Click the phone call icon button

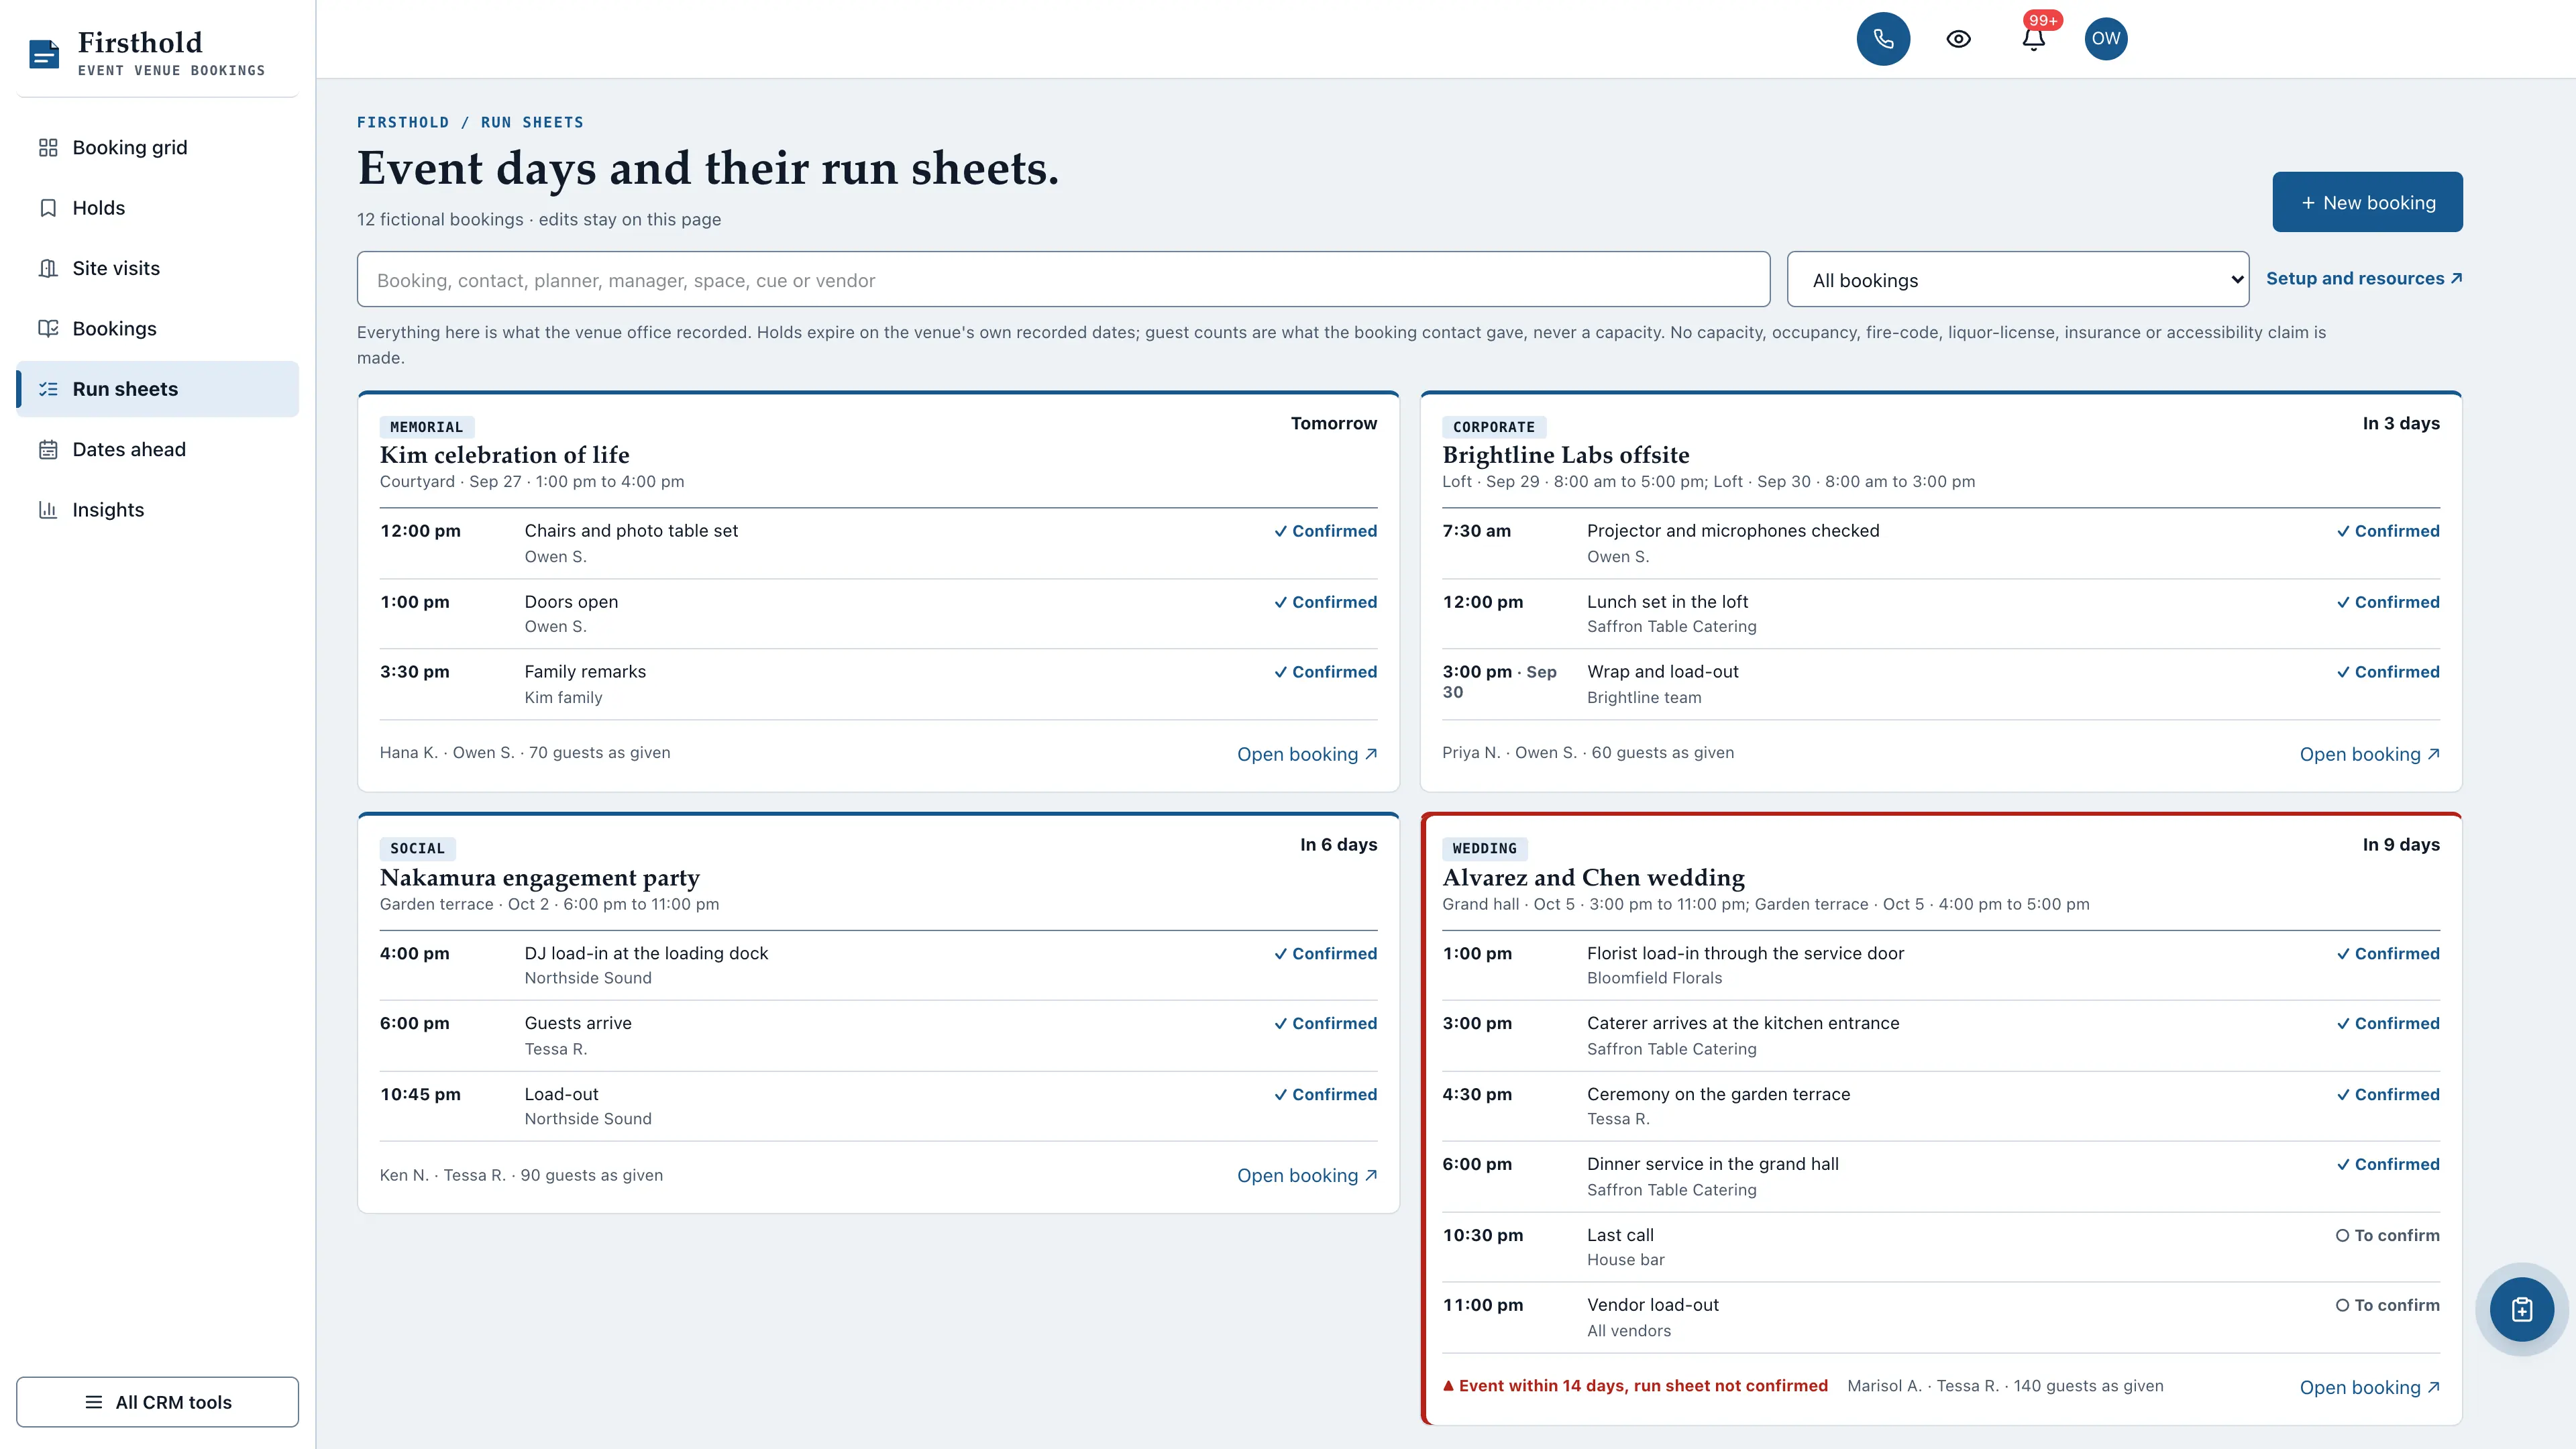pos(1883,39)
